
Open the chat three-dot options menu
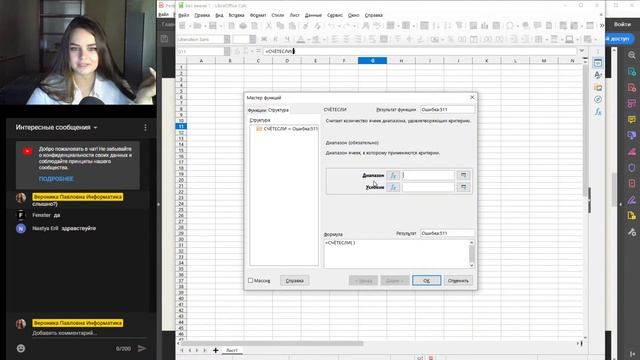coord(145,128)
